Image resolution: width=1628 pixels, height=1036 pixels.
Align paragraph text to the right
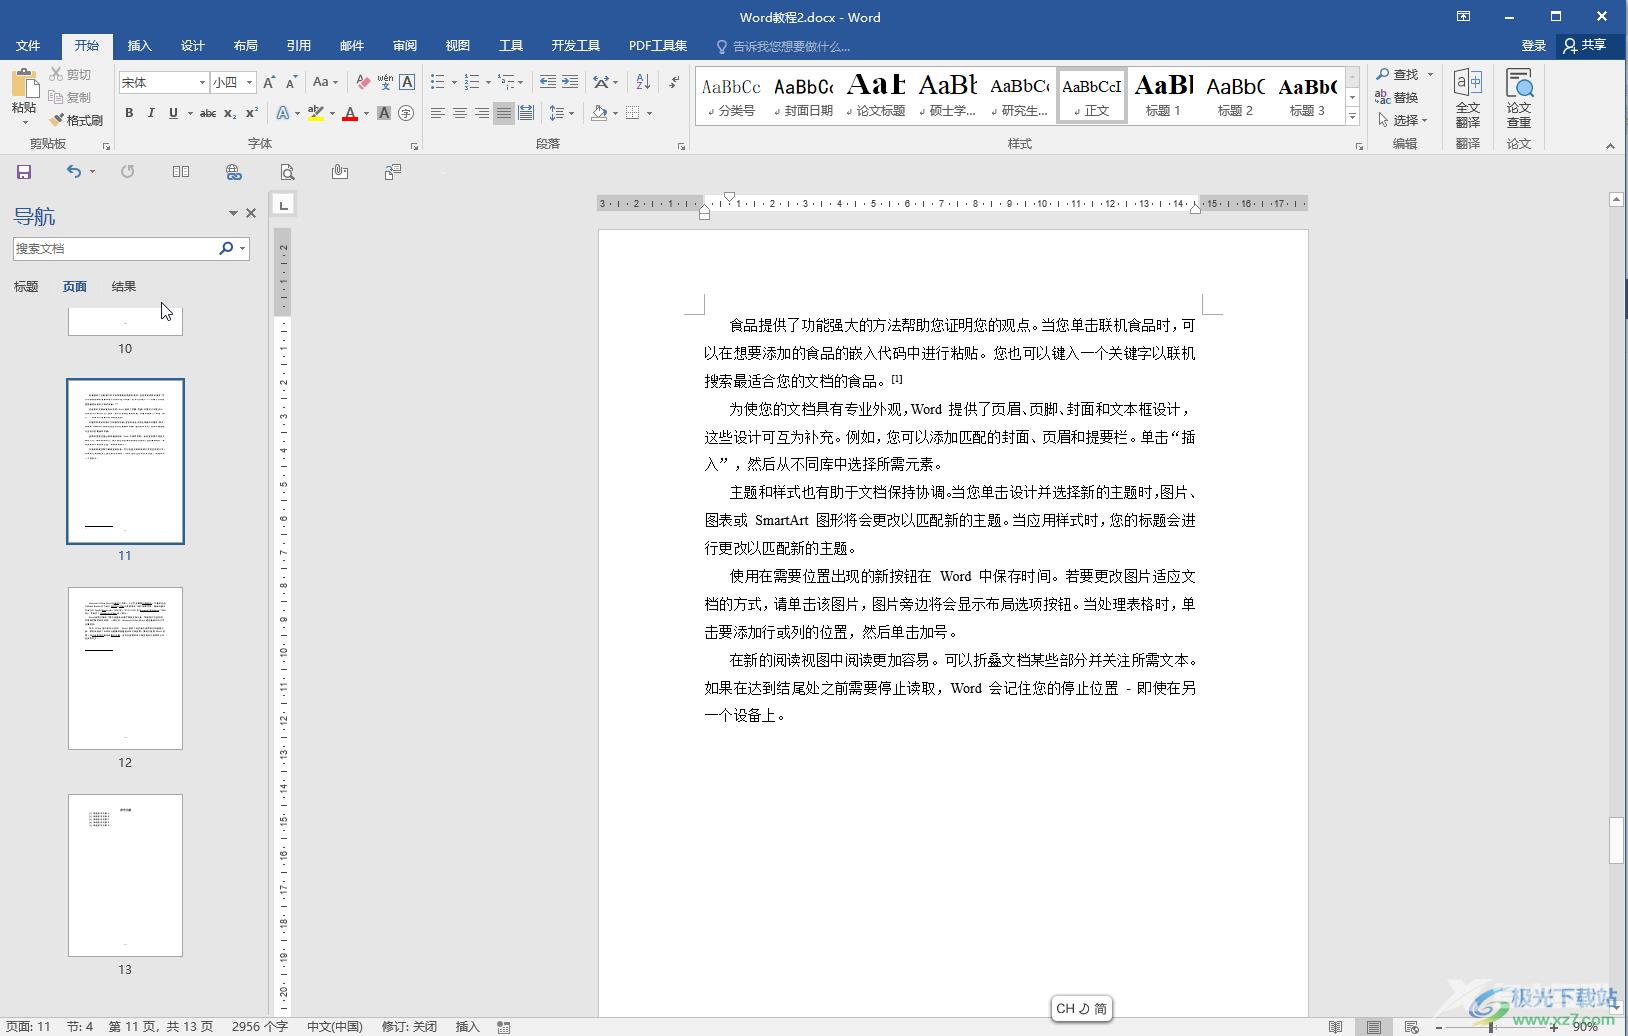click(x=482, y=113)
